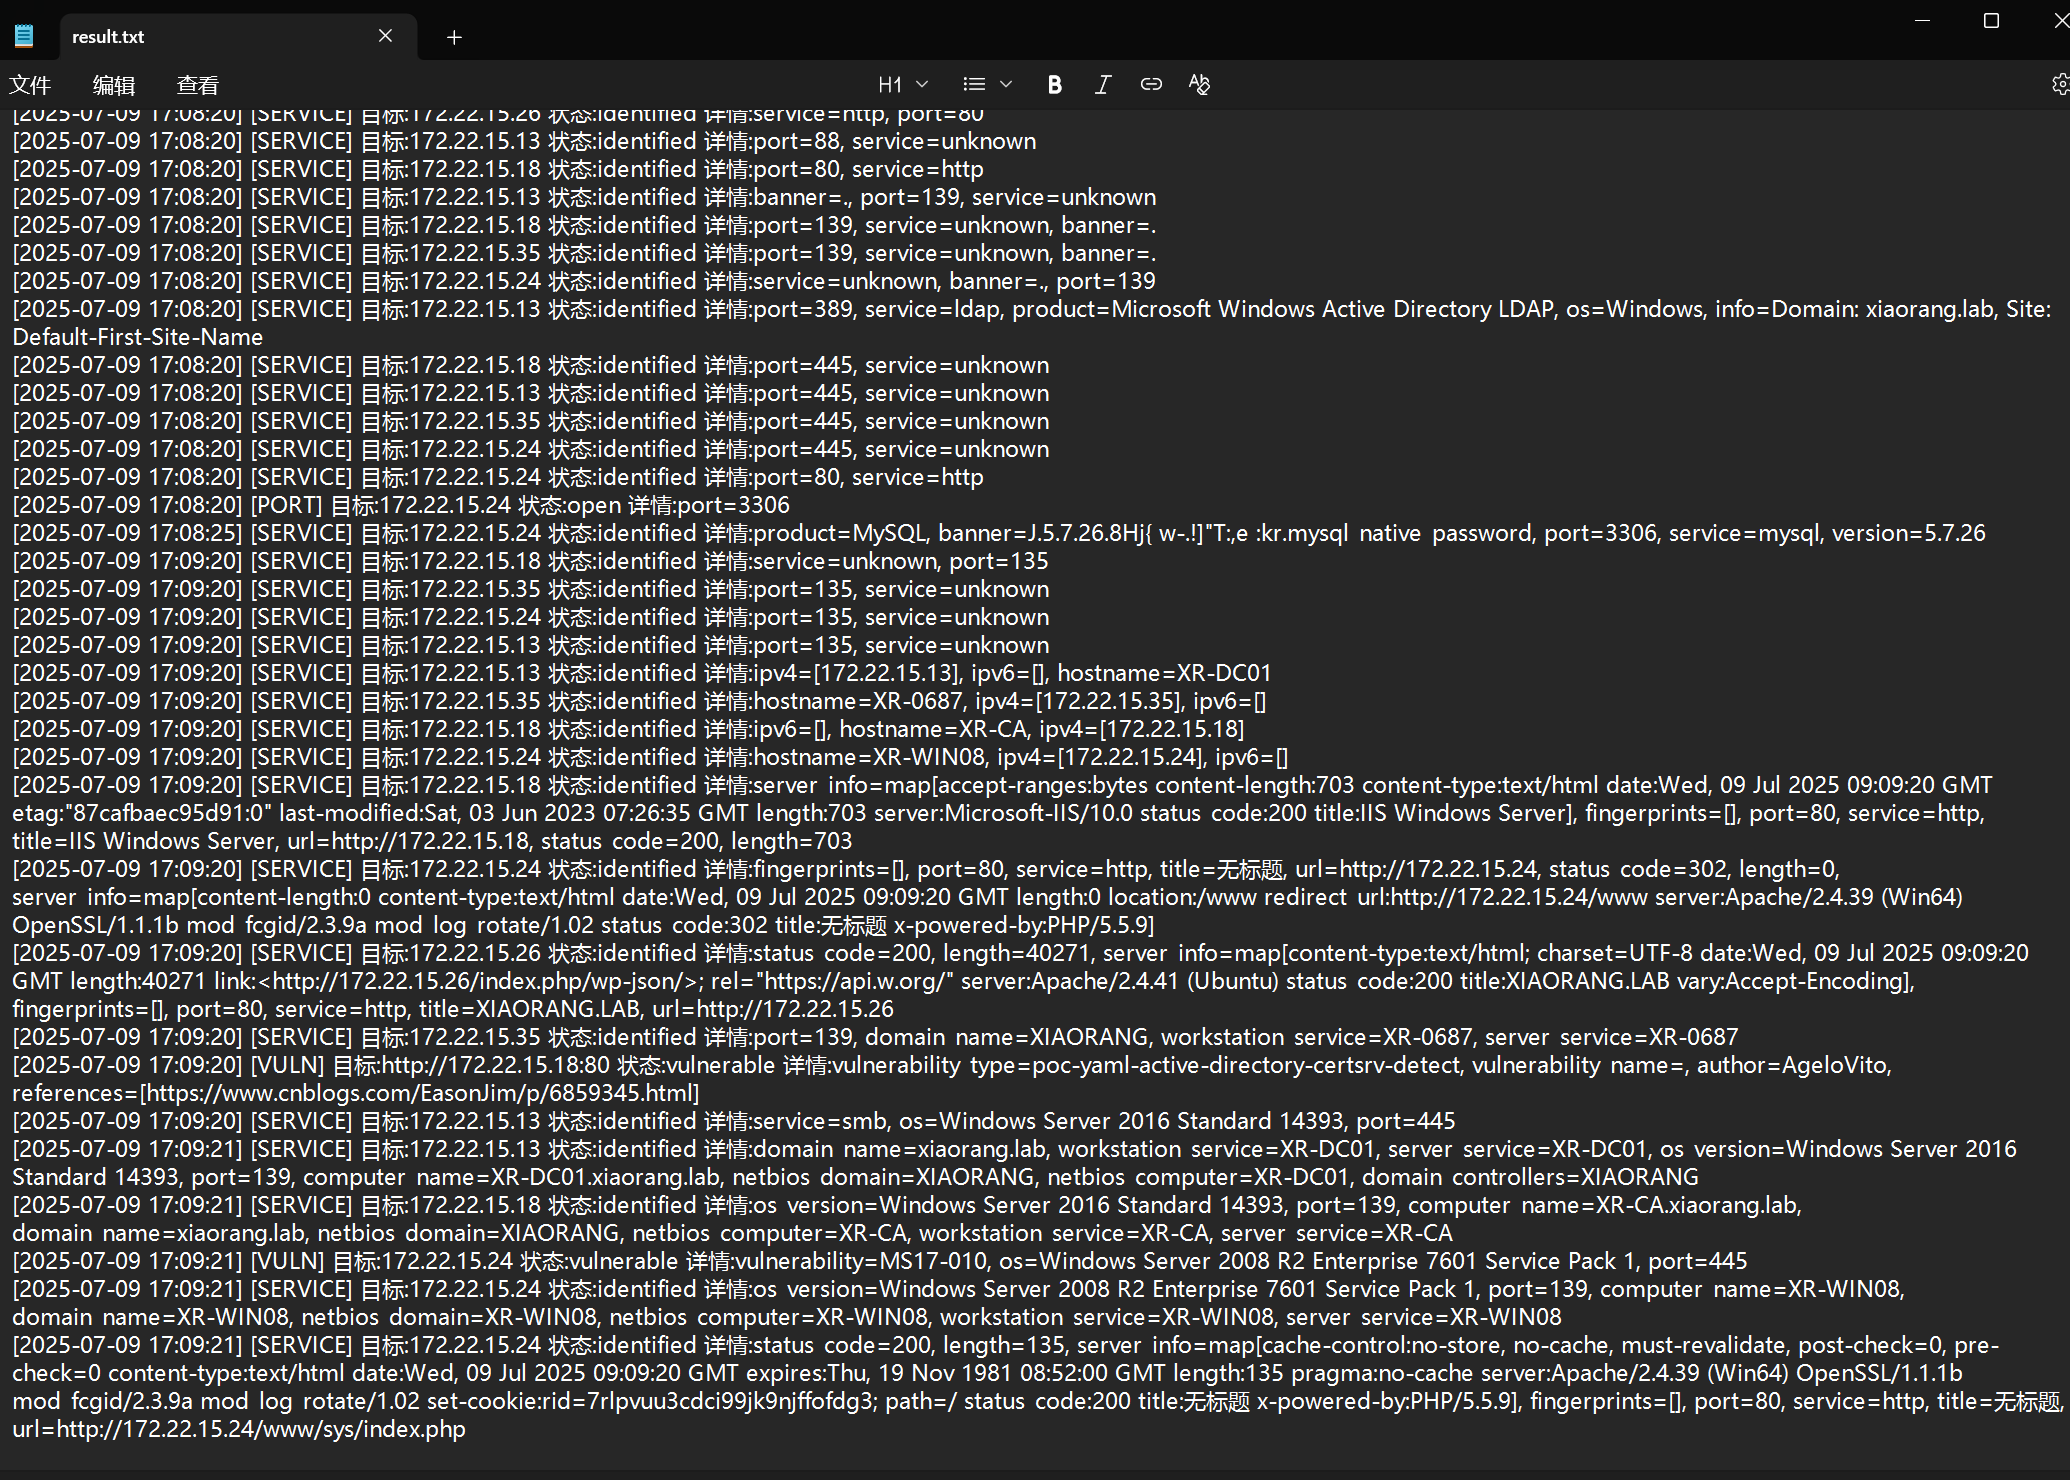This screenshot has width=2070, height=1480.
Task: Toggle italic formatting
Action: 1102,85
